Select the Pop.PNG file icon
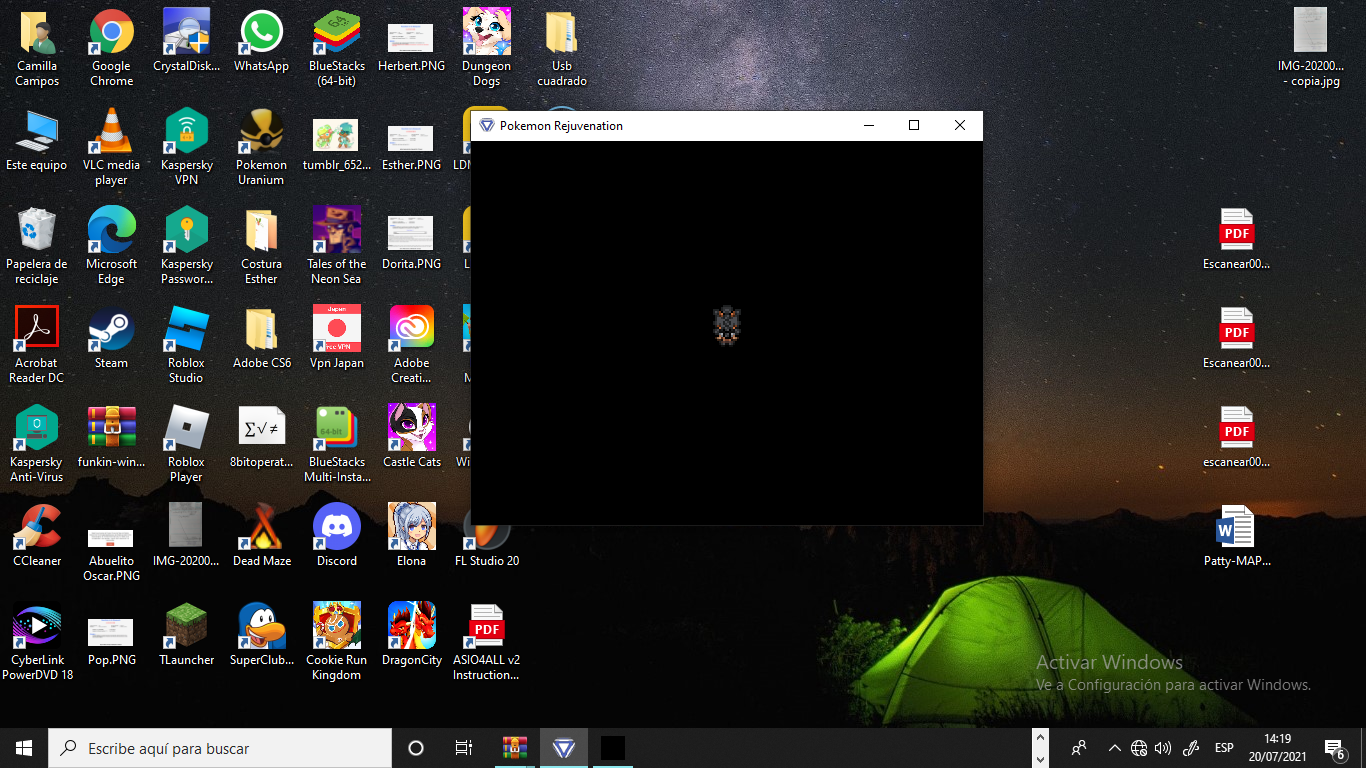 point(111,633)
